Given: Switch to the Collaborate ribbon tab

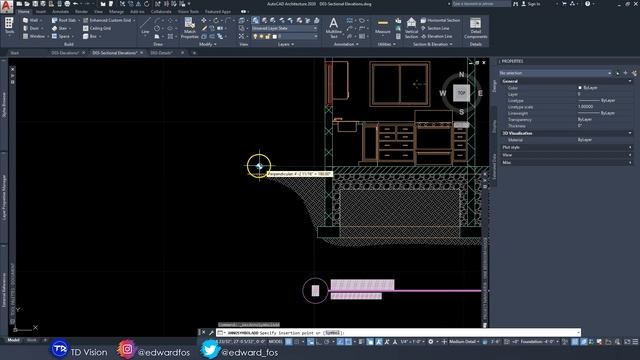Looking at the screenshot, I should point(161,11).
